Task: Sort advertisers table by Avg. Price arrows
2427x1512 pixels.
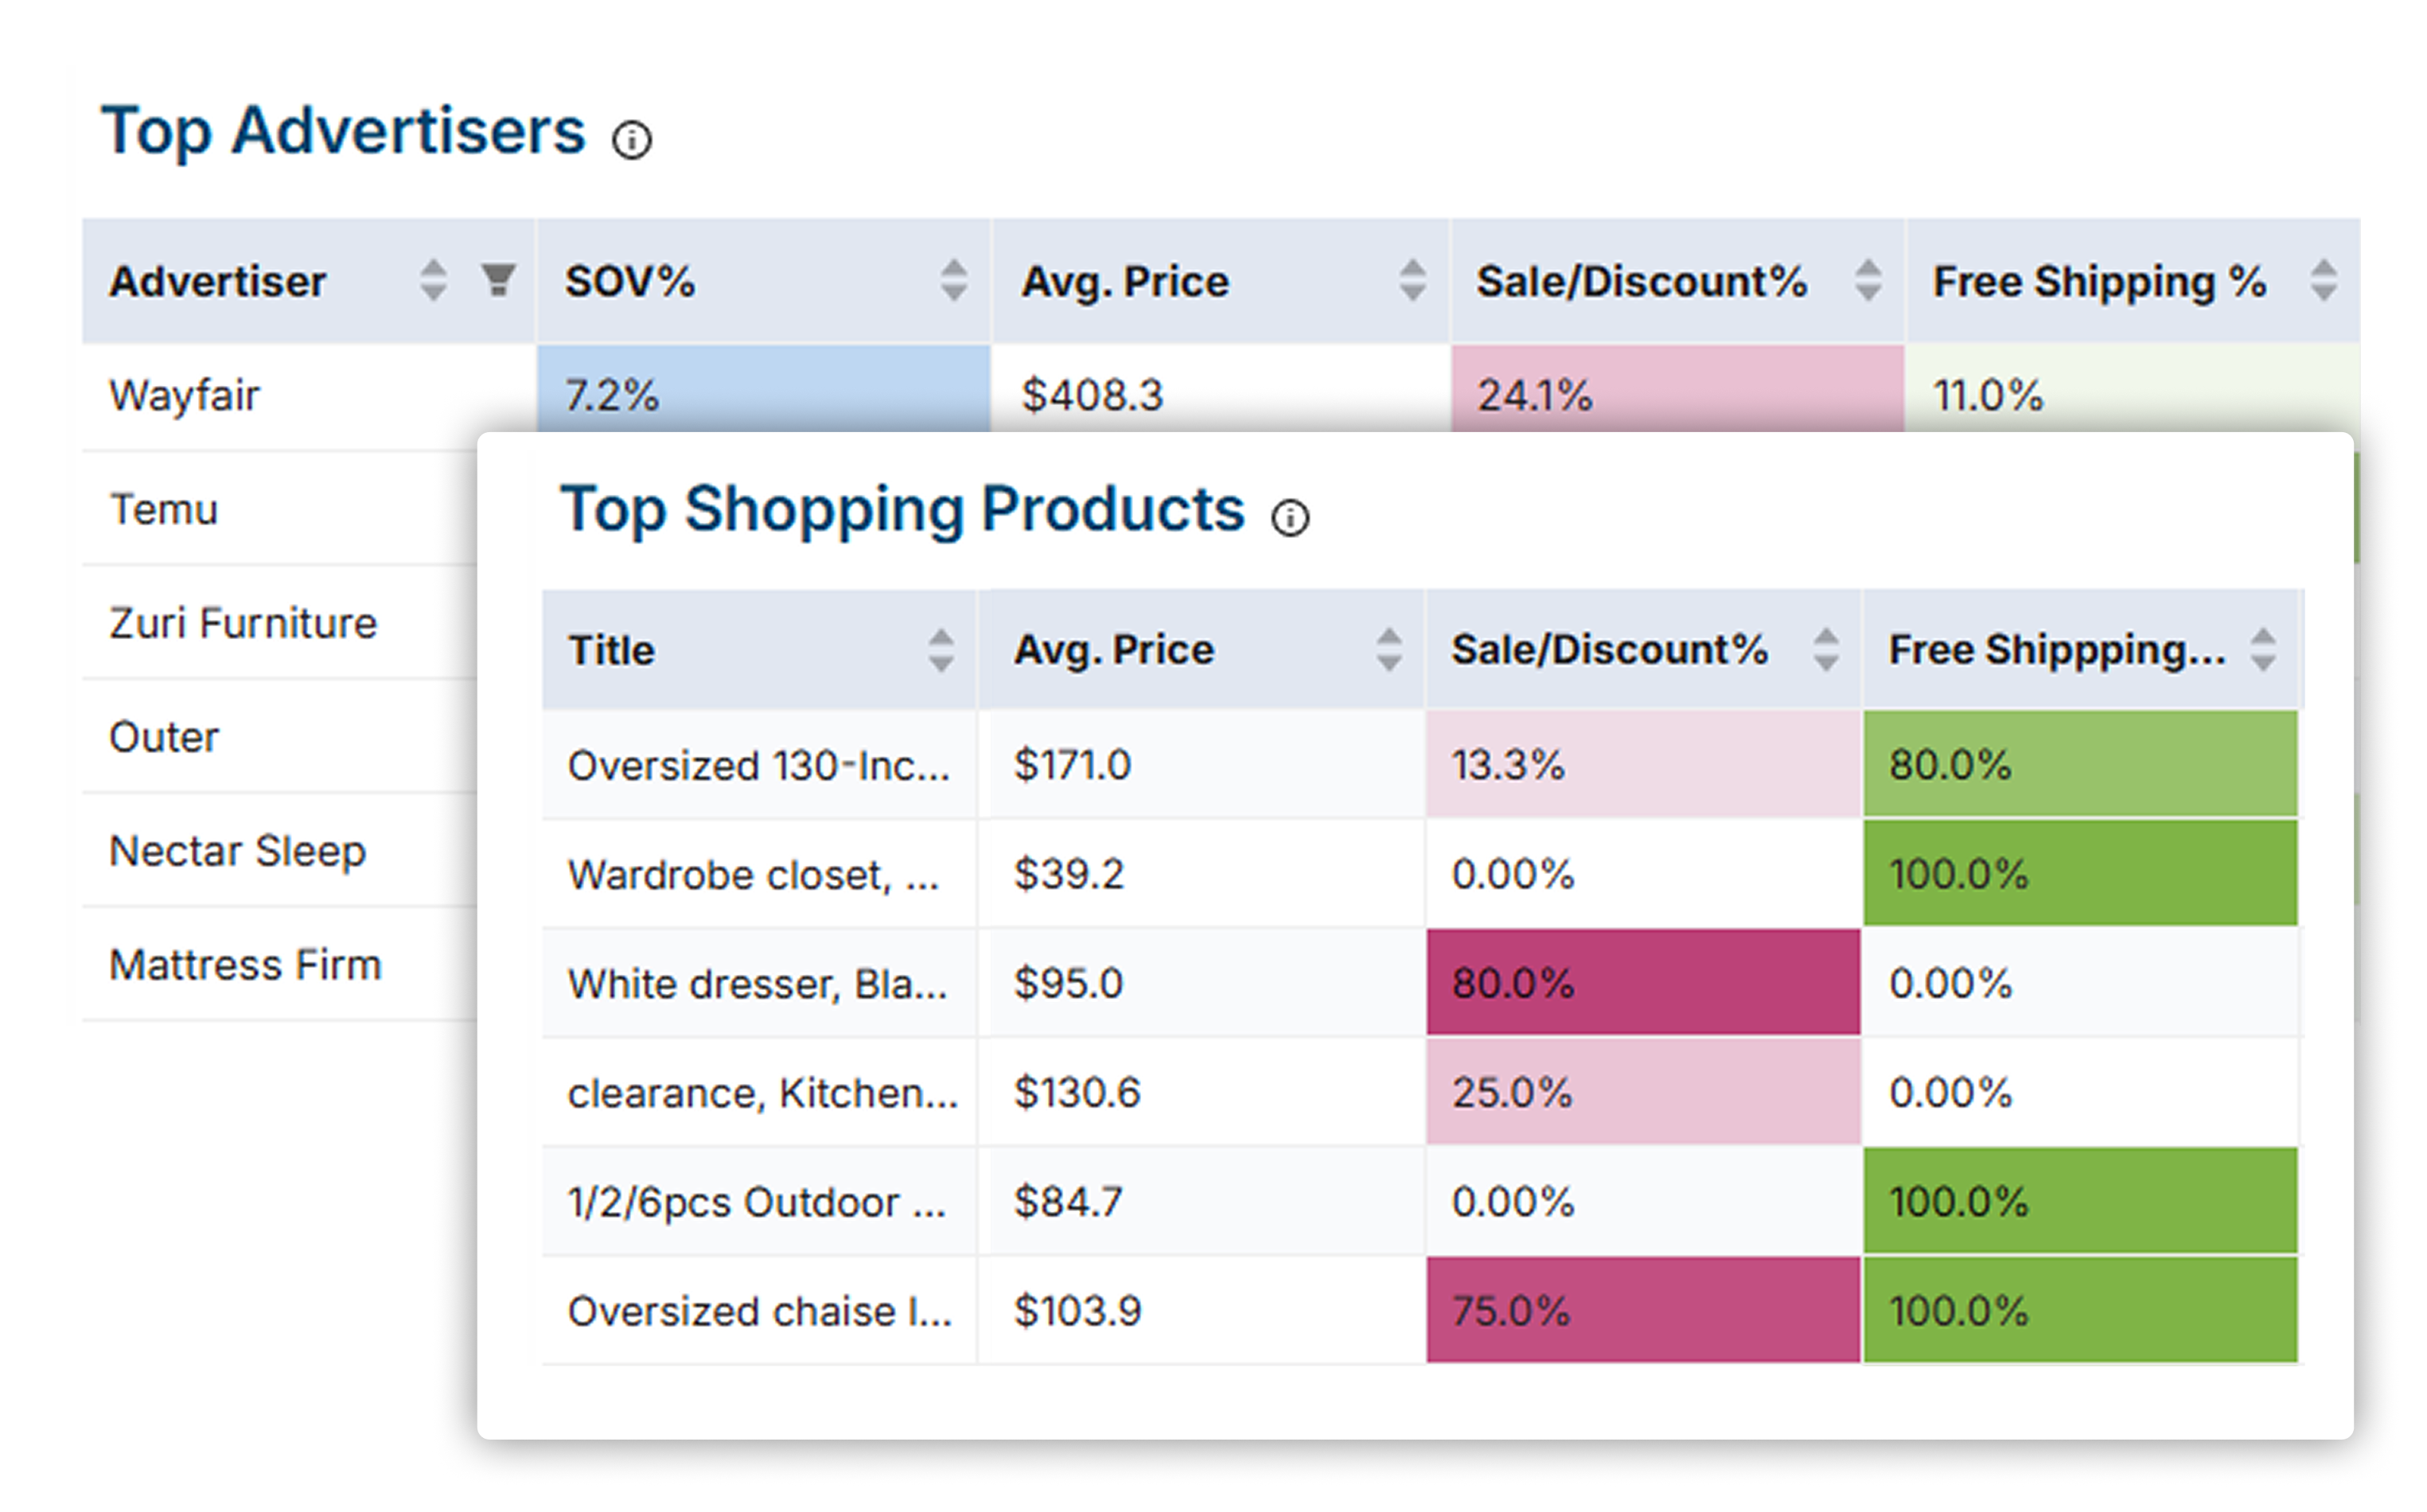Action: (x=1412, y=280)
